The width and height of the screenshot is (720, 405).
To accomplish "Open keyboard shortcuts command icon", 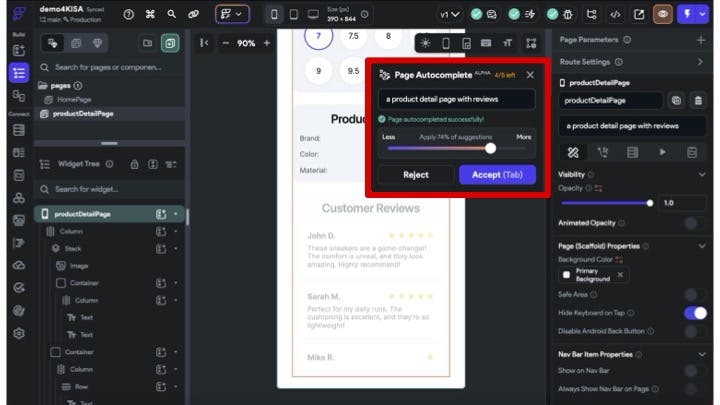I will [150, 14].
